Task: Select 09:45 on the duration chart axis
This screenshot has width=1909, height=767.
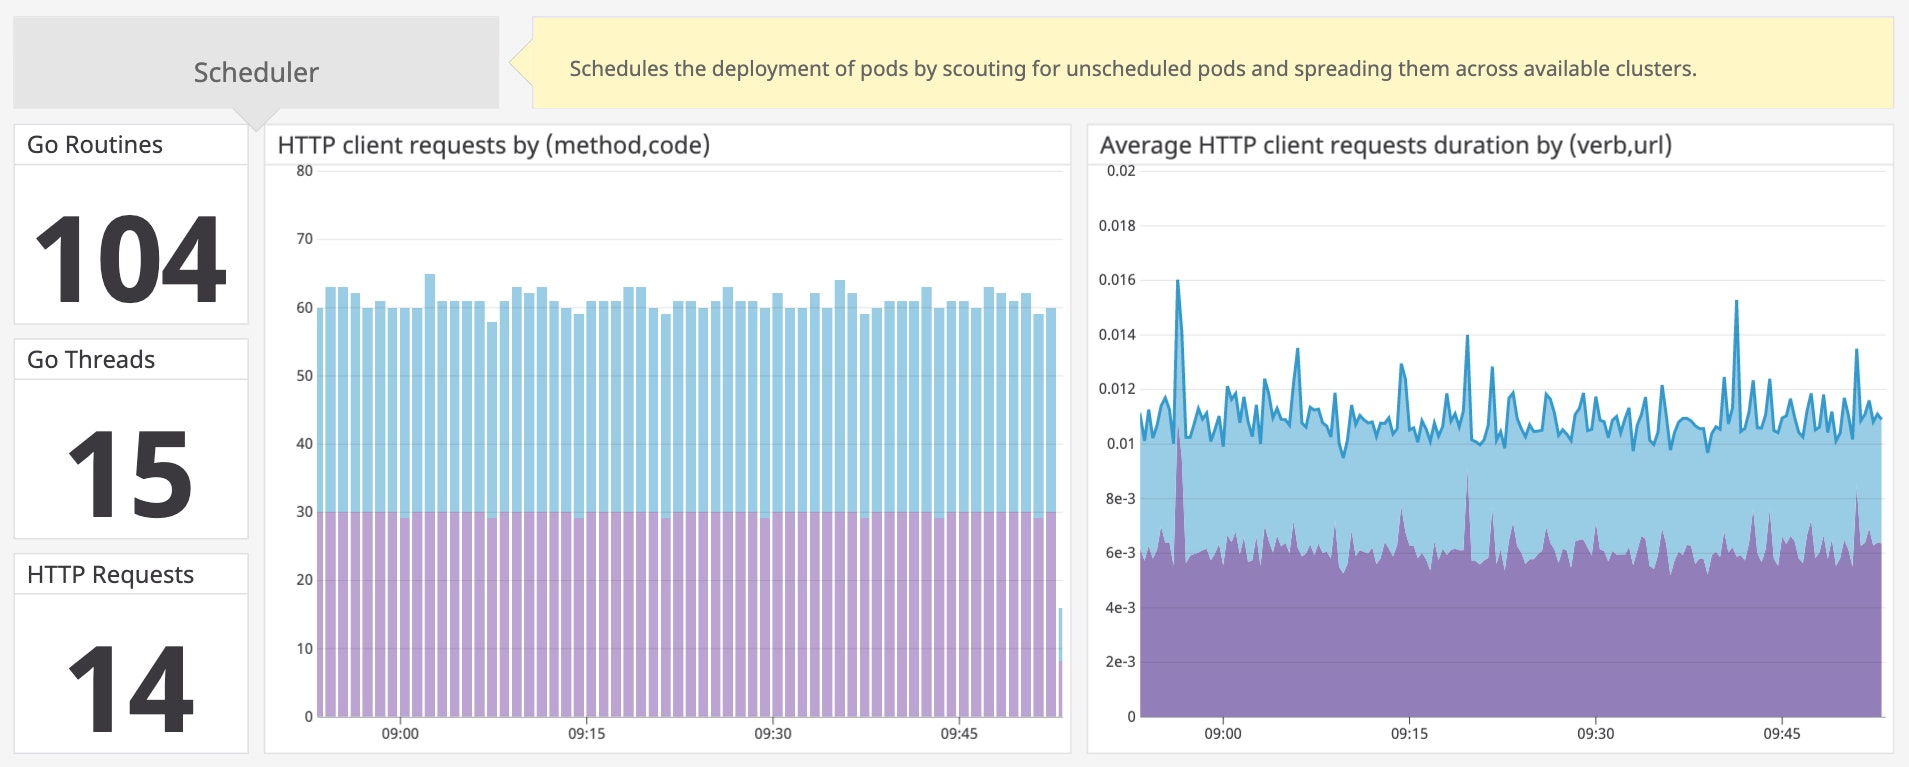Action: [1781, 734]
